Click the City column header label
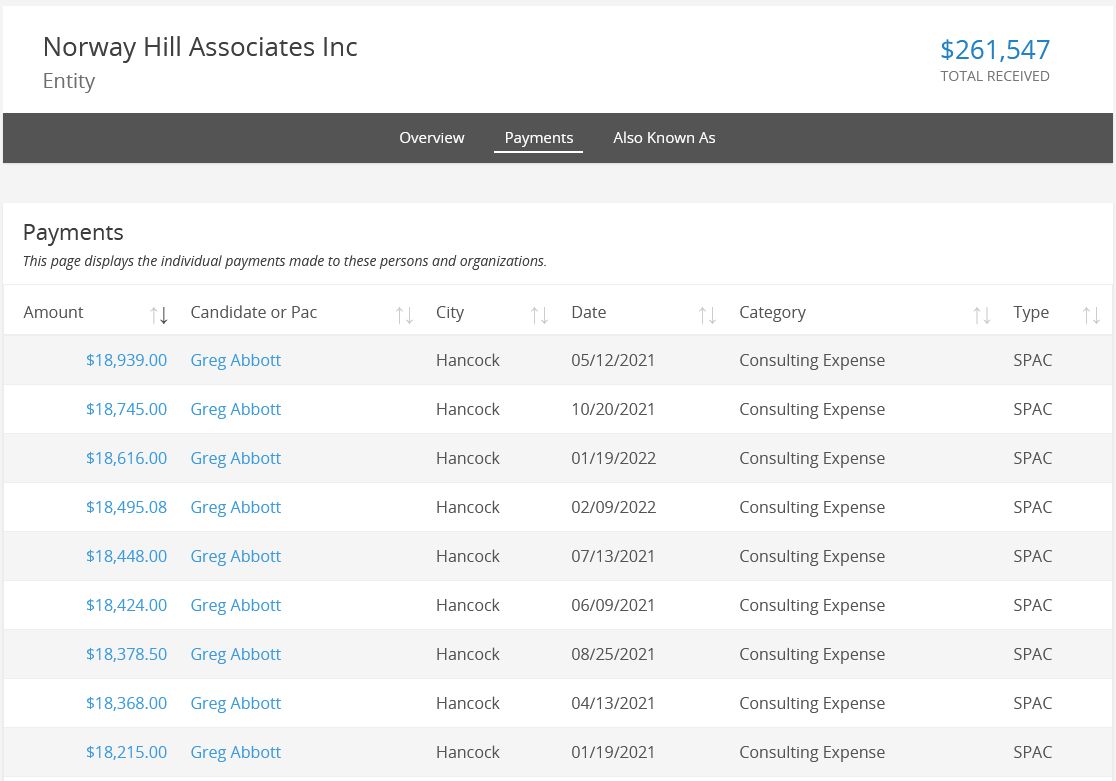The image size is (1116, 781). tap(450, 313)
